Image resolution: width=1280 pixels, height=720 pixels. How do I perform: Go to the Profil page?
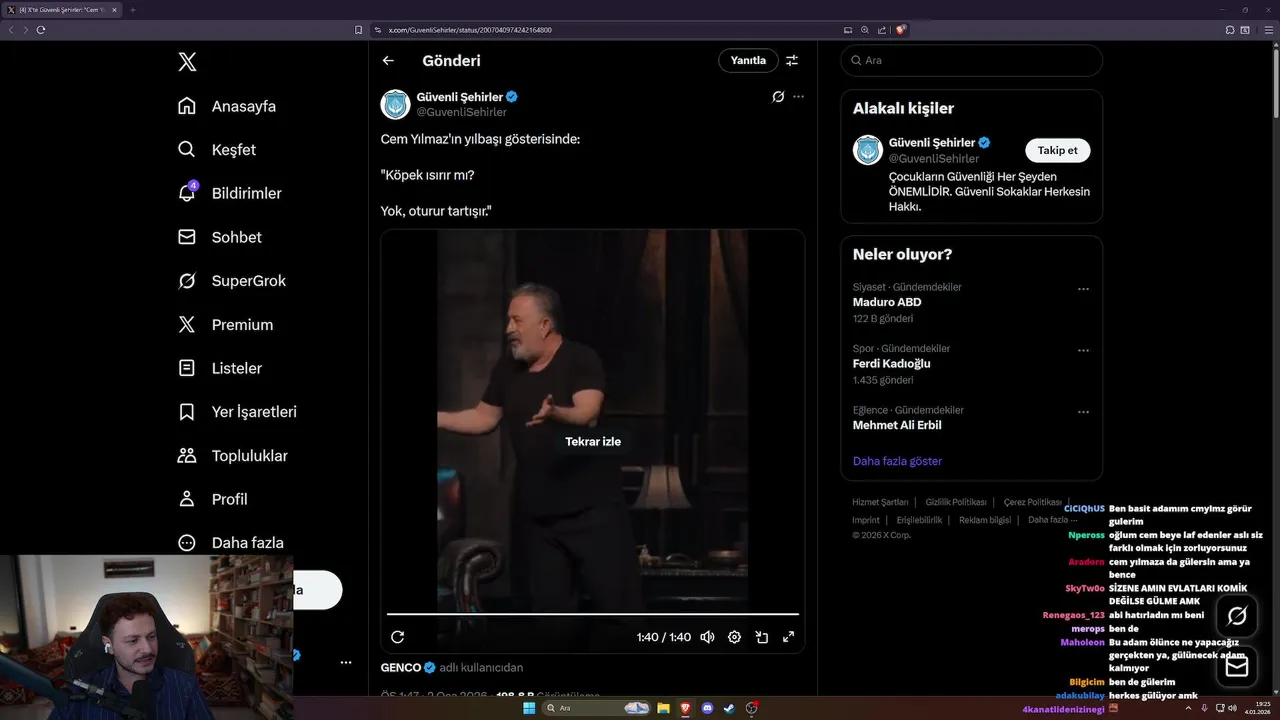pos(212,499)
